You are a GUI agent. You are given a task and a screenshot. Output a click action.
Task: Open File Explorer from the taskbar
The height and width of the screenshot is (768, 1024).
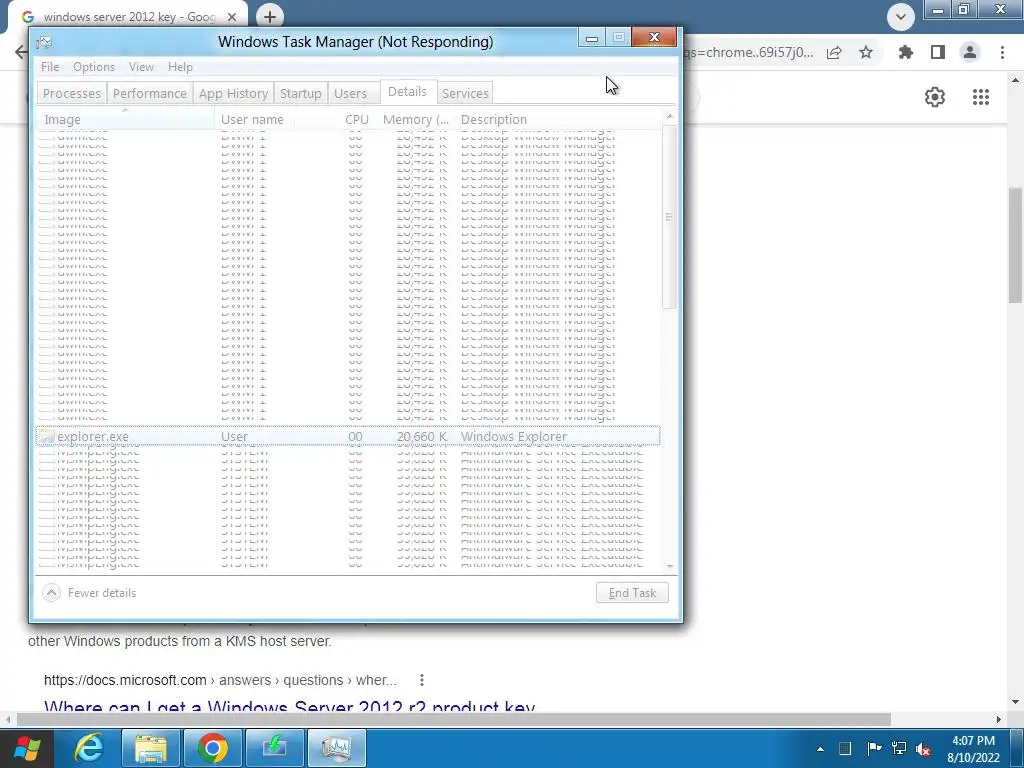click(x=151, y=748)
